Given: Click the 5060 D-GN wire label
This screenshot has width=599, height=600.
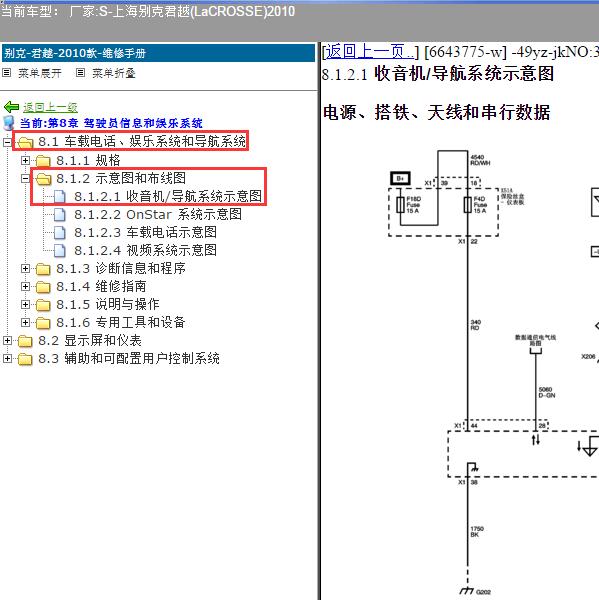Looking at the screenshot, I should [547, 392].
